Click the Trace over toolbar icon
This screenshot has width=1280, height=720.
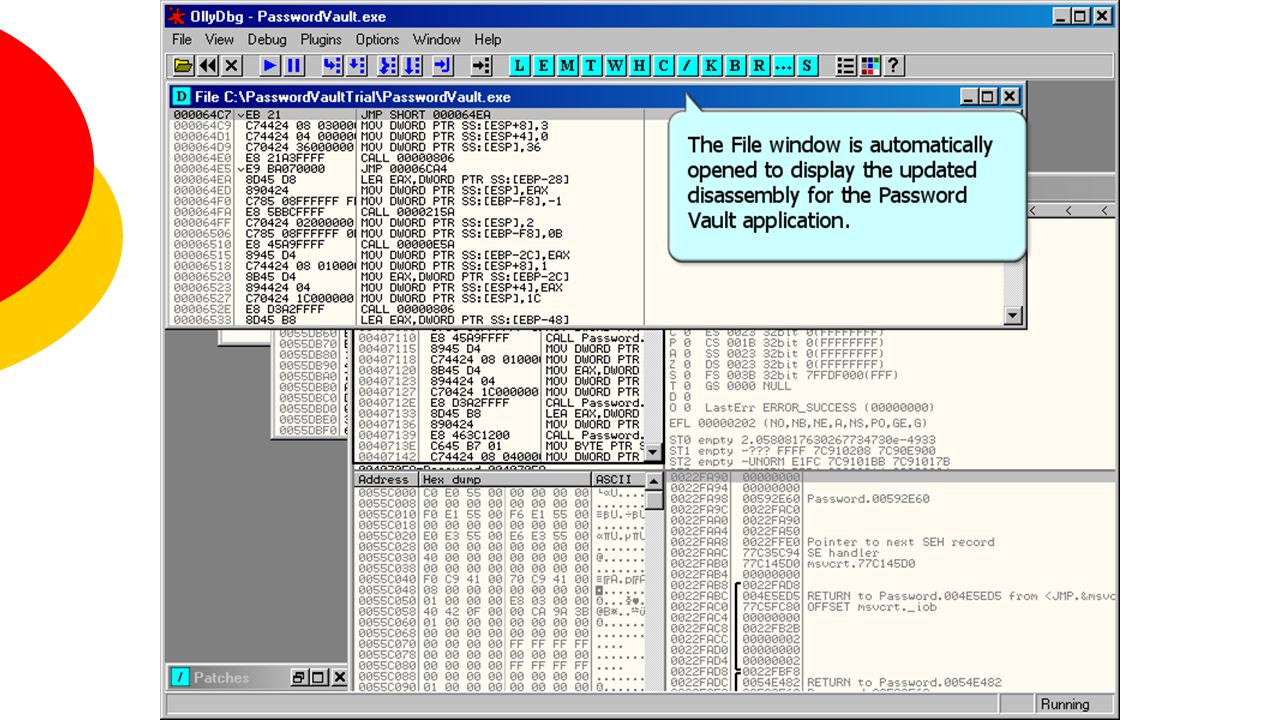[412, 66]
